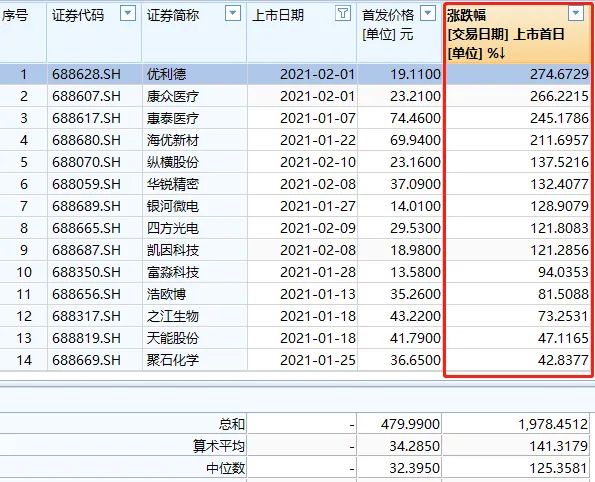Select stock code 688669.SH

(x=86, y=360)
